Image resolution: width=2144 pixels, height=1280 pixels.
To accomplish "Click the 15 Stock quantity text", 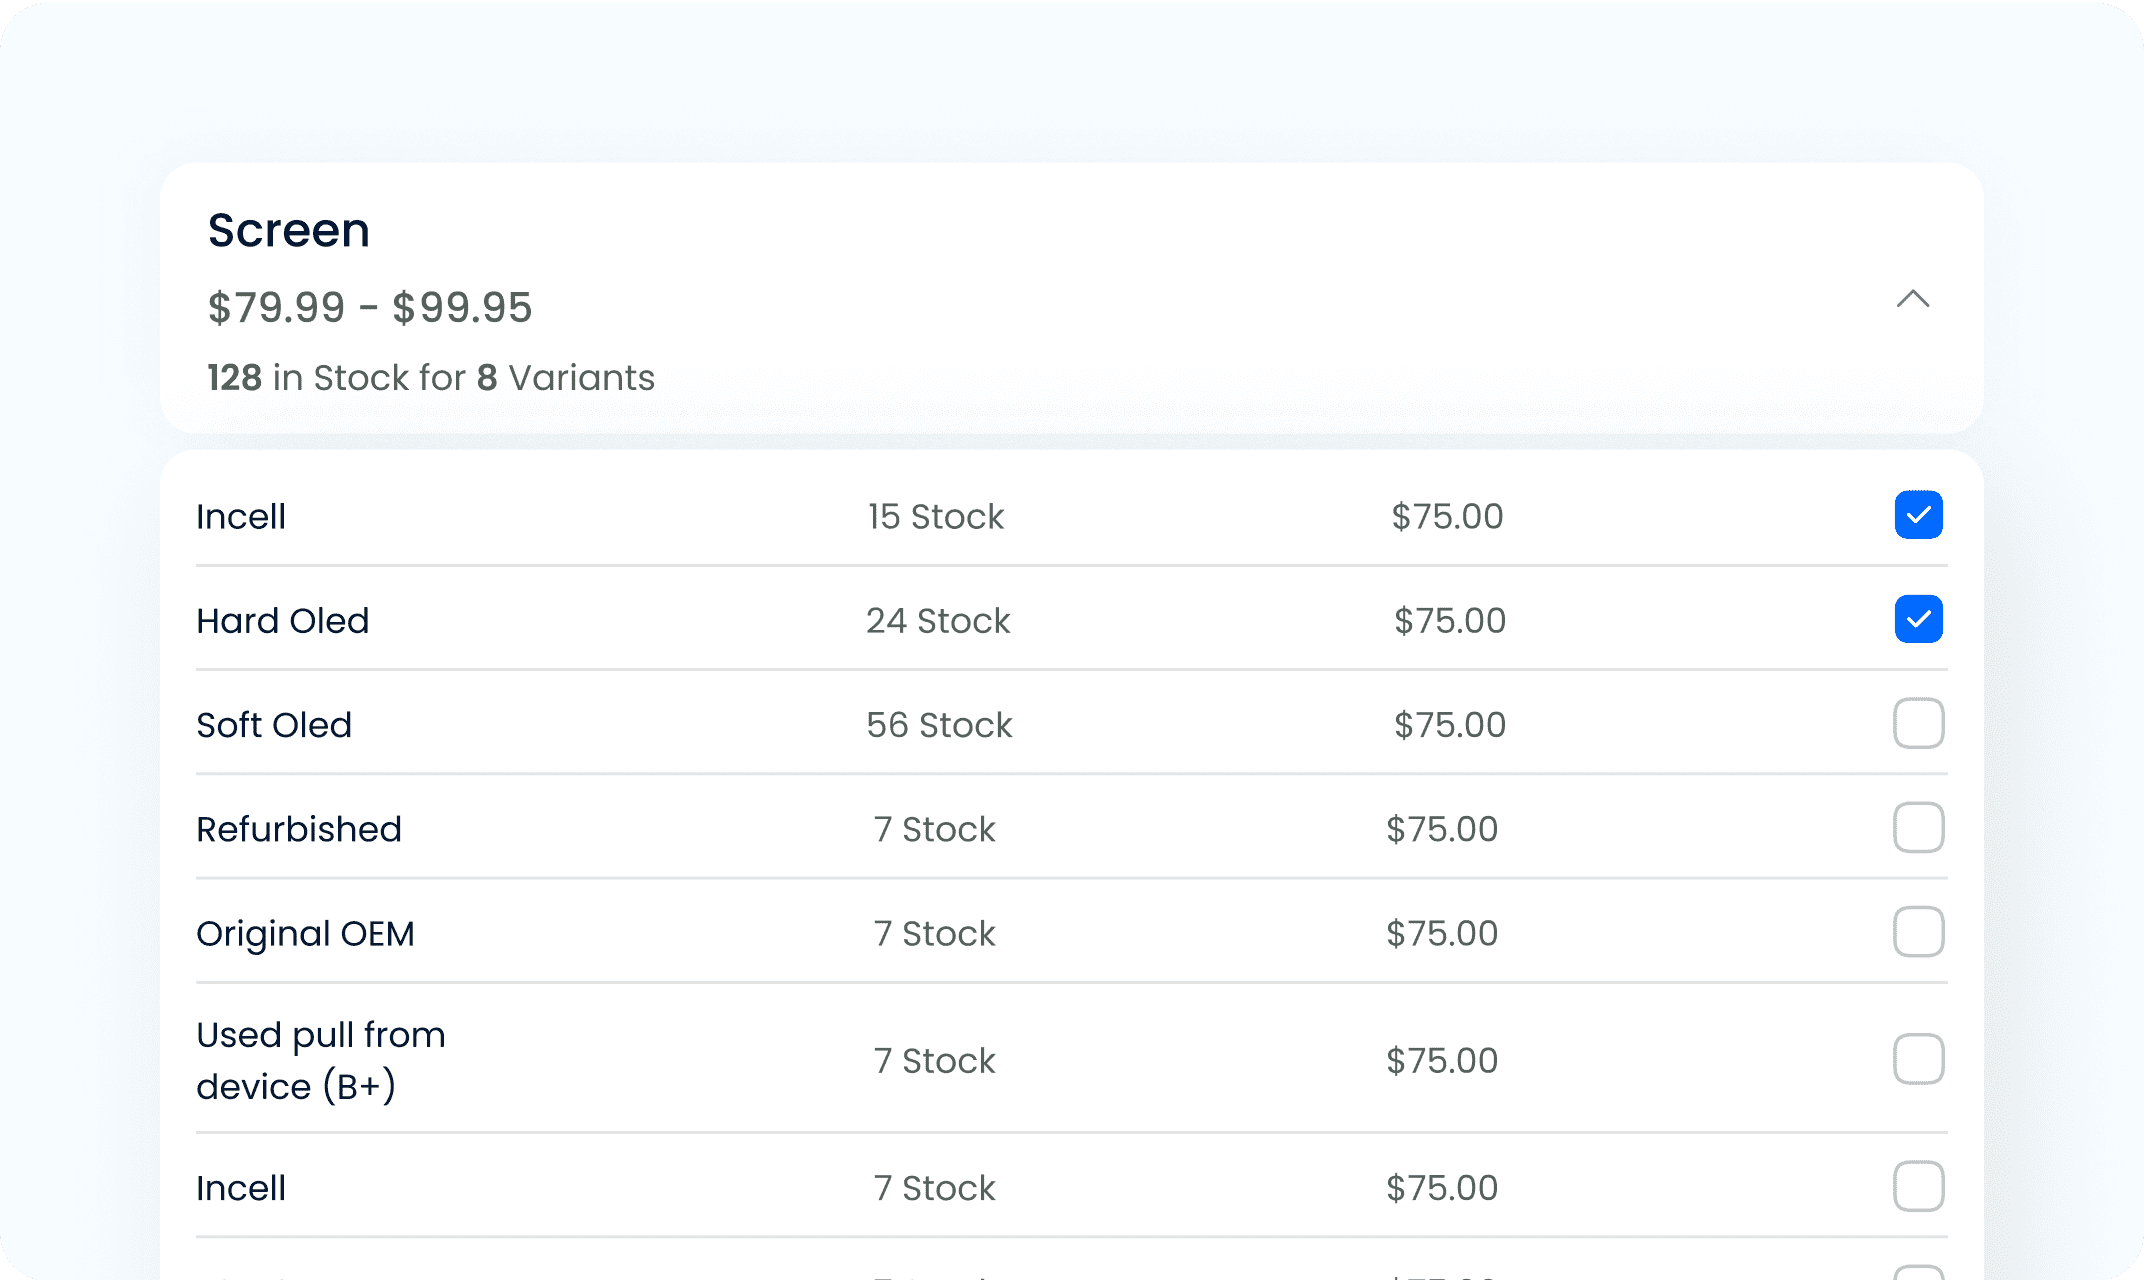I will (x=936, y=517).
